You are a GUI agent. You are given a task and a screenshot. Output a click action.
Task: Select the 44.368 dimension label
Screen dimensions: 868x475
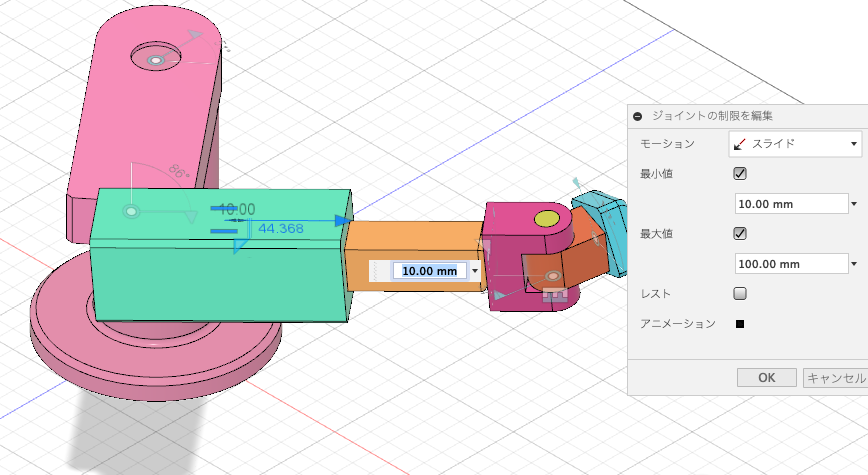click(x=281, y=228)
